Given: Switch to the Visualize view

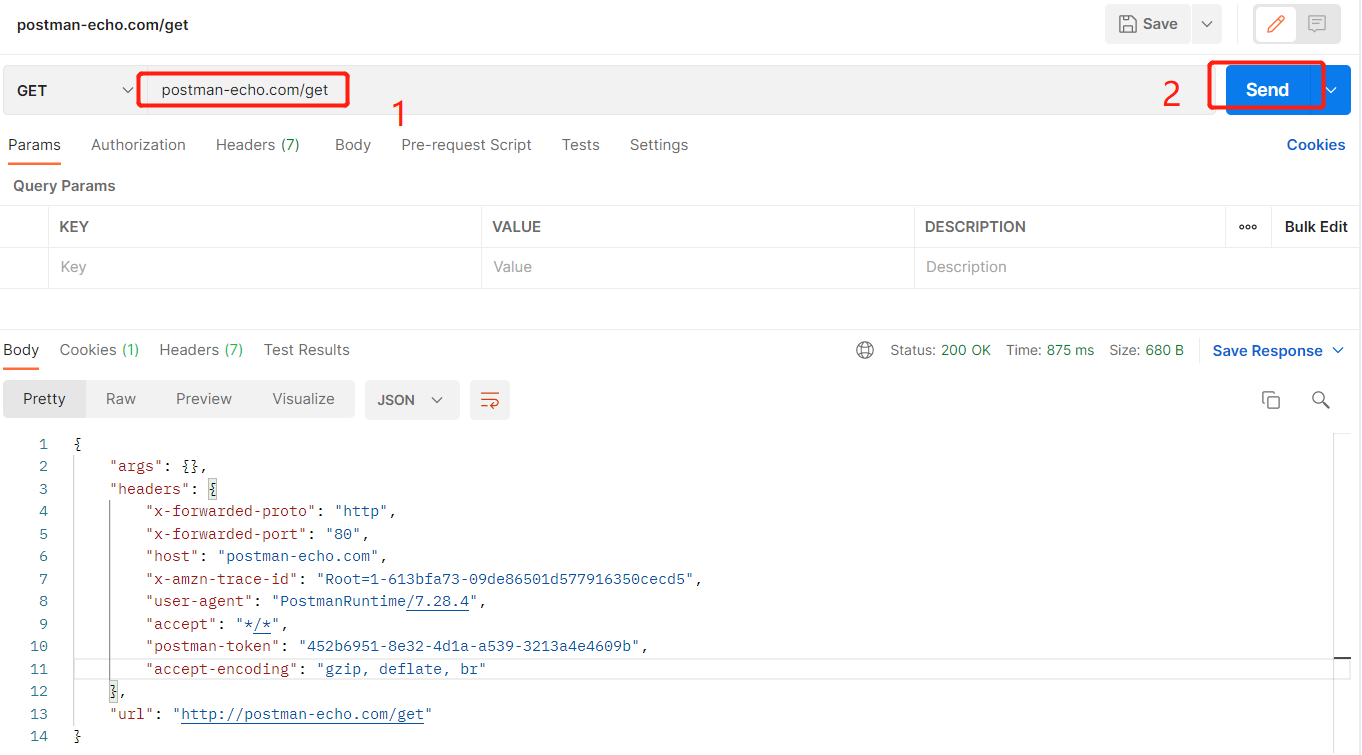Looking at the screenshot, I should pyautogui.click(x=303, y=399).
